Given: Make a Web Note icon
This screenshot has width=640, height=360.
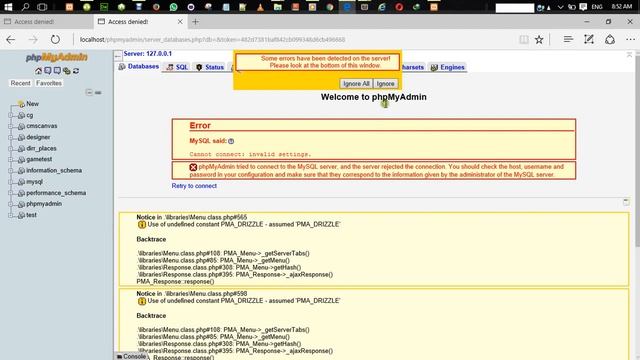Looking at the screenshot, I should 589,39.
